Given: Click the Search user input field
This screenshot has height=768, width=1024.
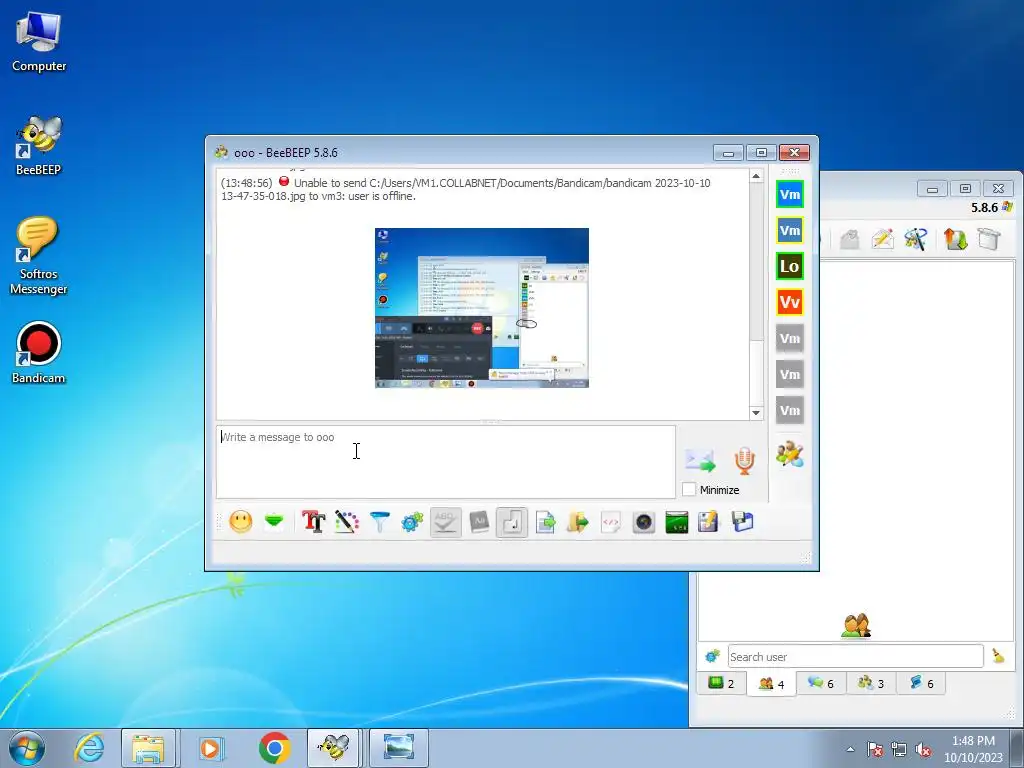Looking at the screenshot, I should click(x=856, y=656).
